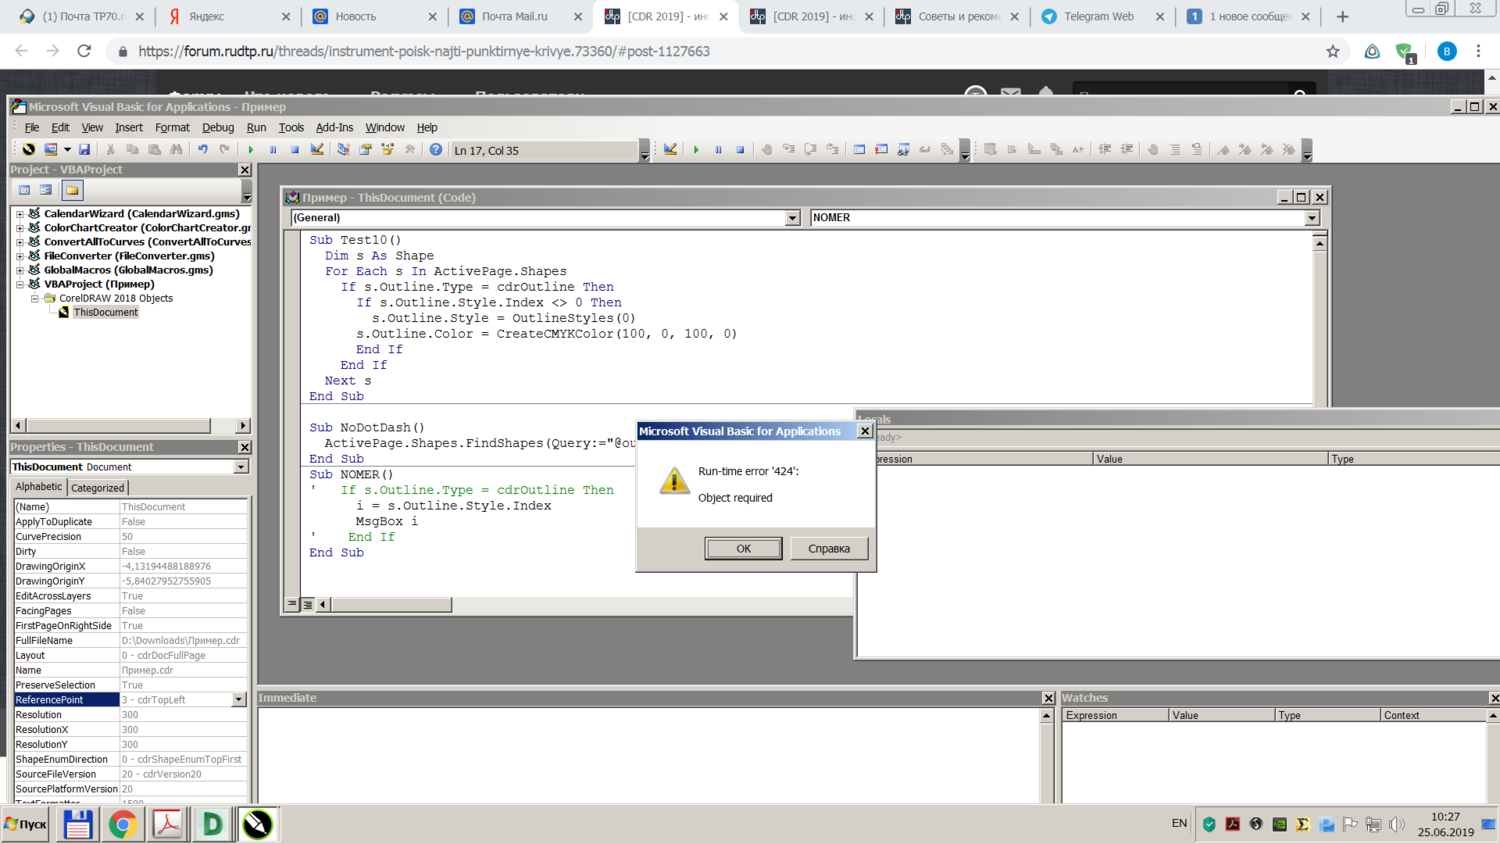Click View Code icon in the Project panel
Image resolution: width=1500 pixels, height=844 pixels.
(x=24, y=190)
